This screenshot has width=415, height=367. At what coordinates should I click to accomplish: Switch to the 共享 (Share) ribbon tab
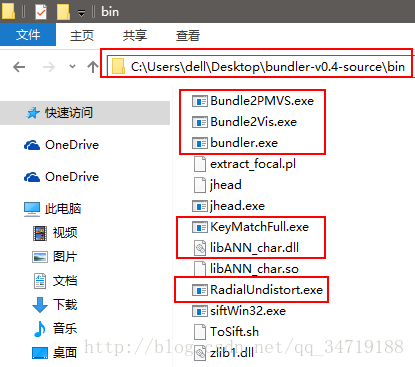pyautogui.click(x=135, y=35)
